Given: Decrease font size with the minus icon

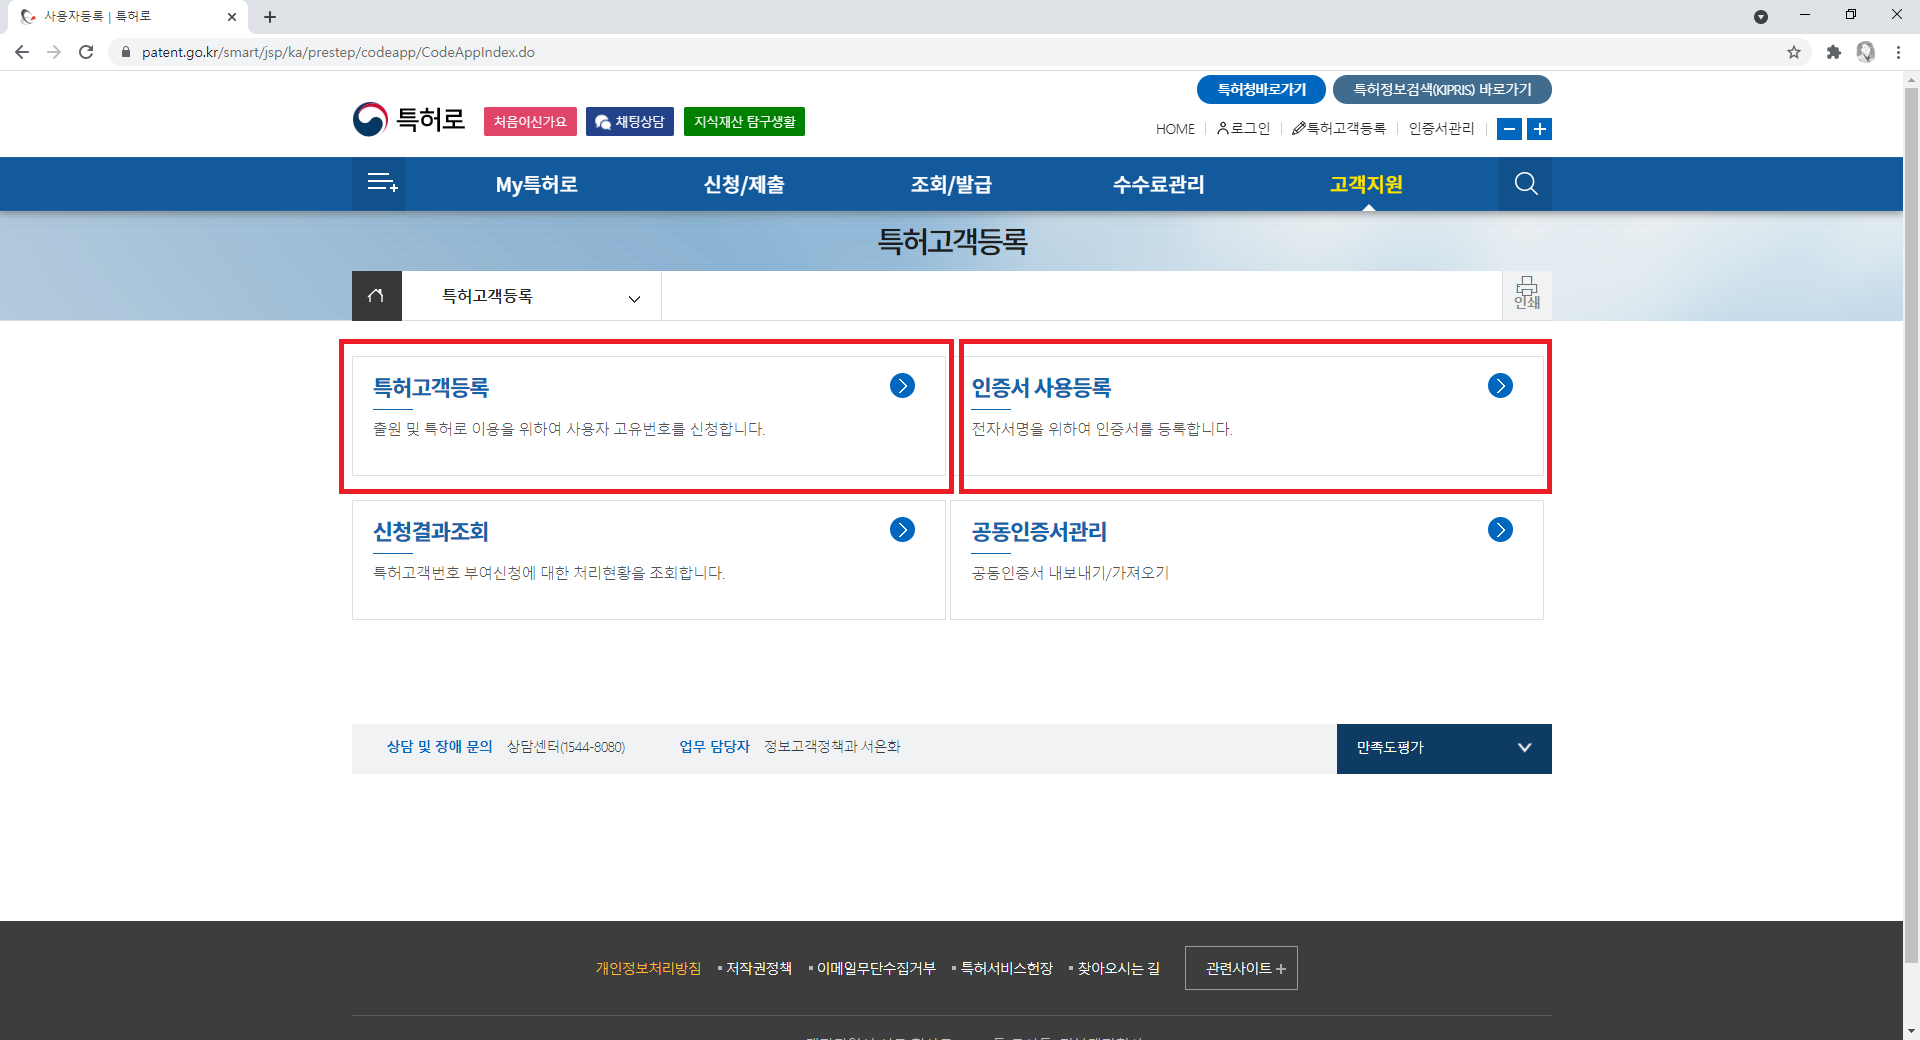Looking at the screenshot, I should pyautogui.click(x=1509, y=129).
